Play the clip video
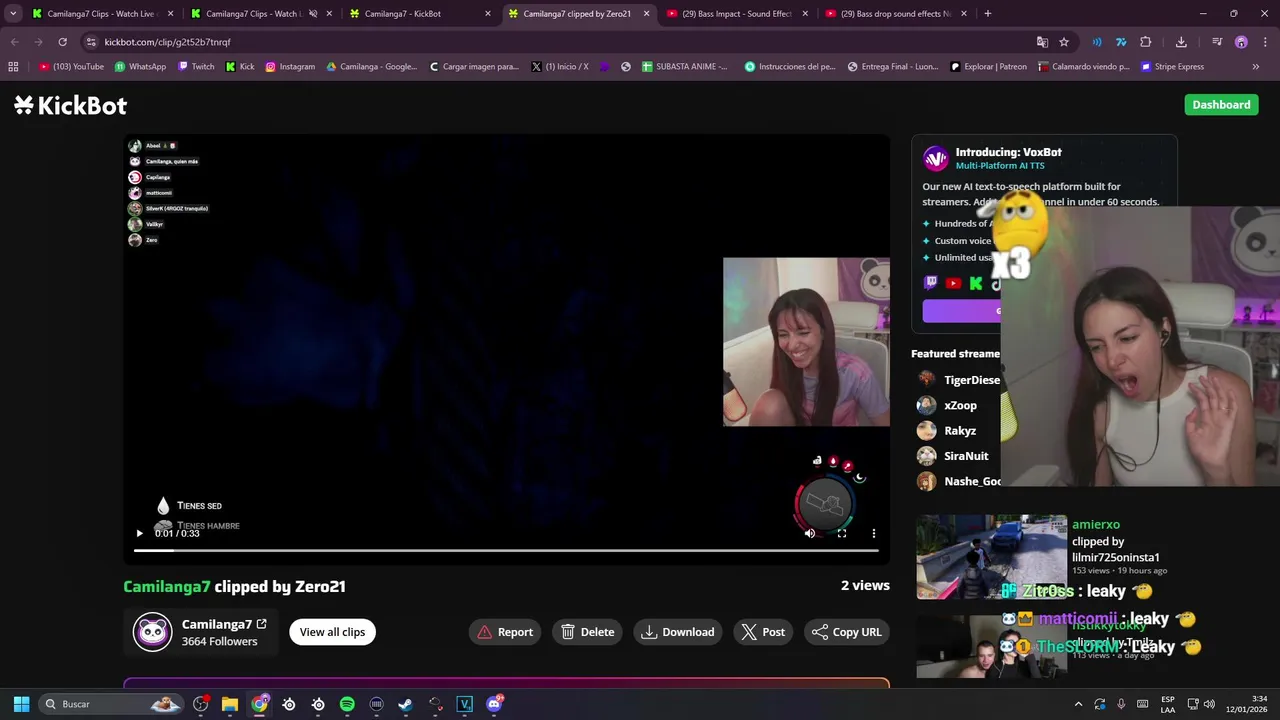The height and width of the screenshot is (720, 1280). (x=139, y=533)
